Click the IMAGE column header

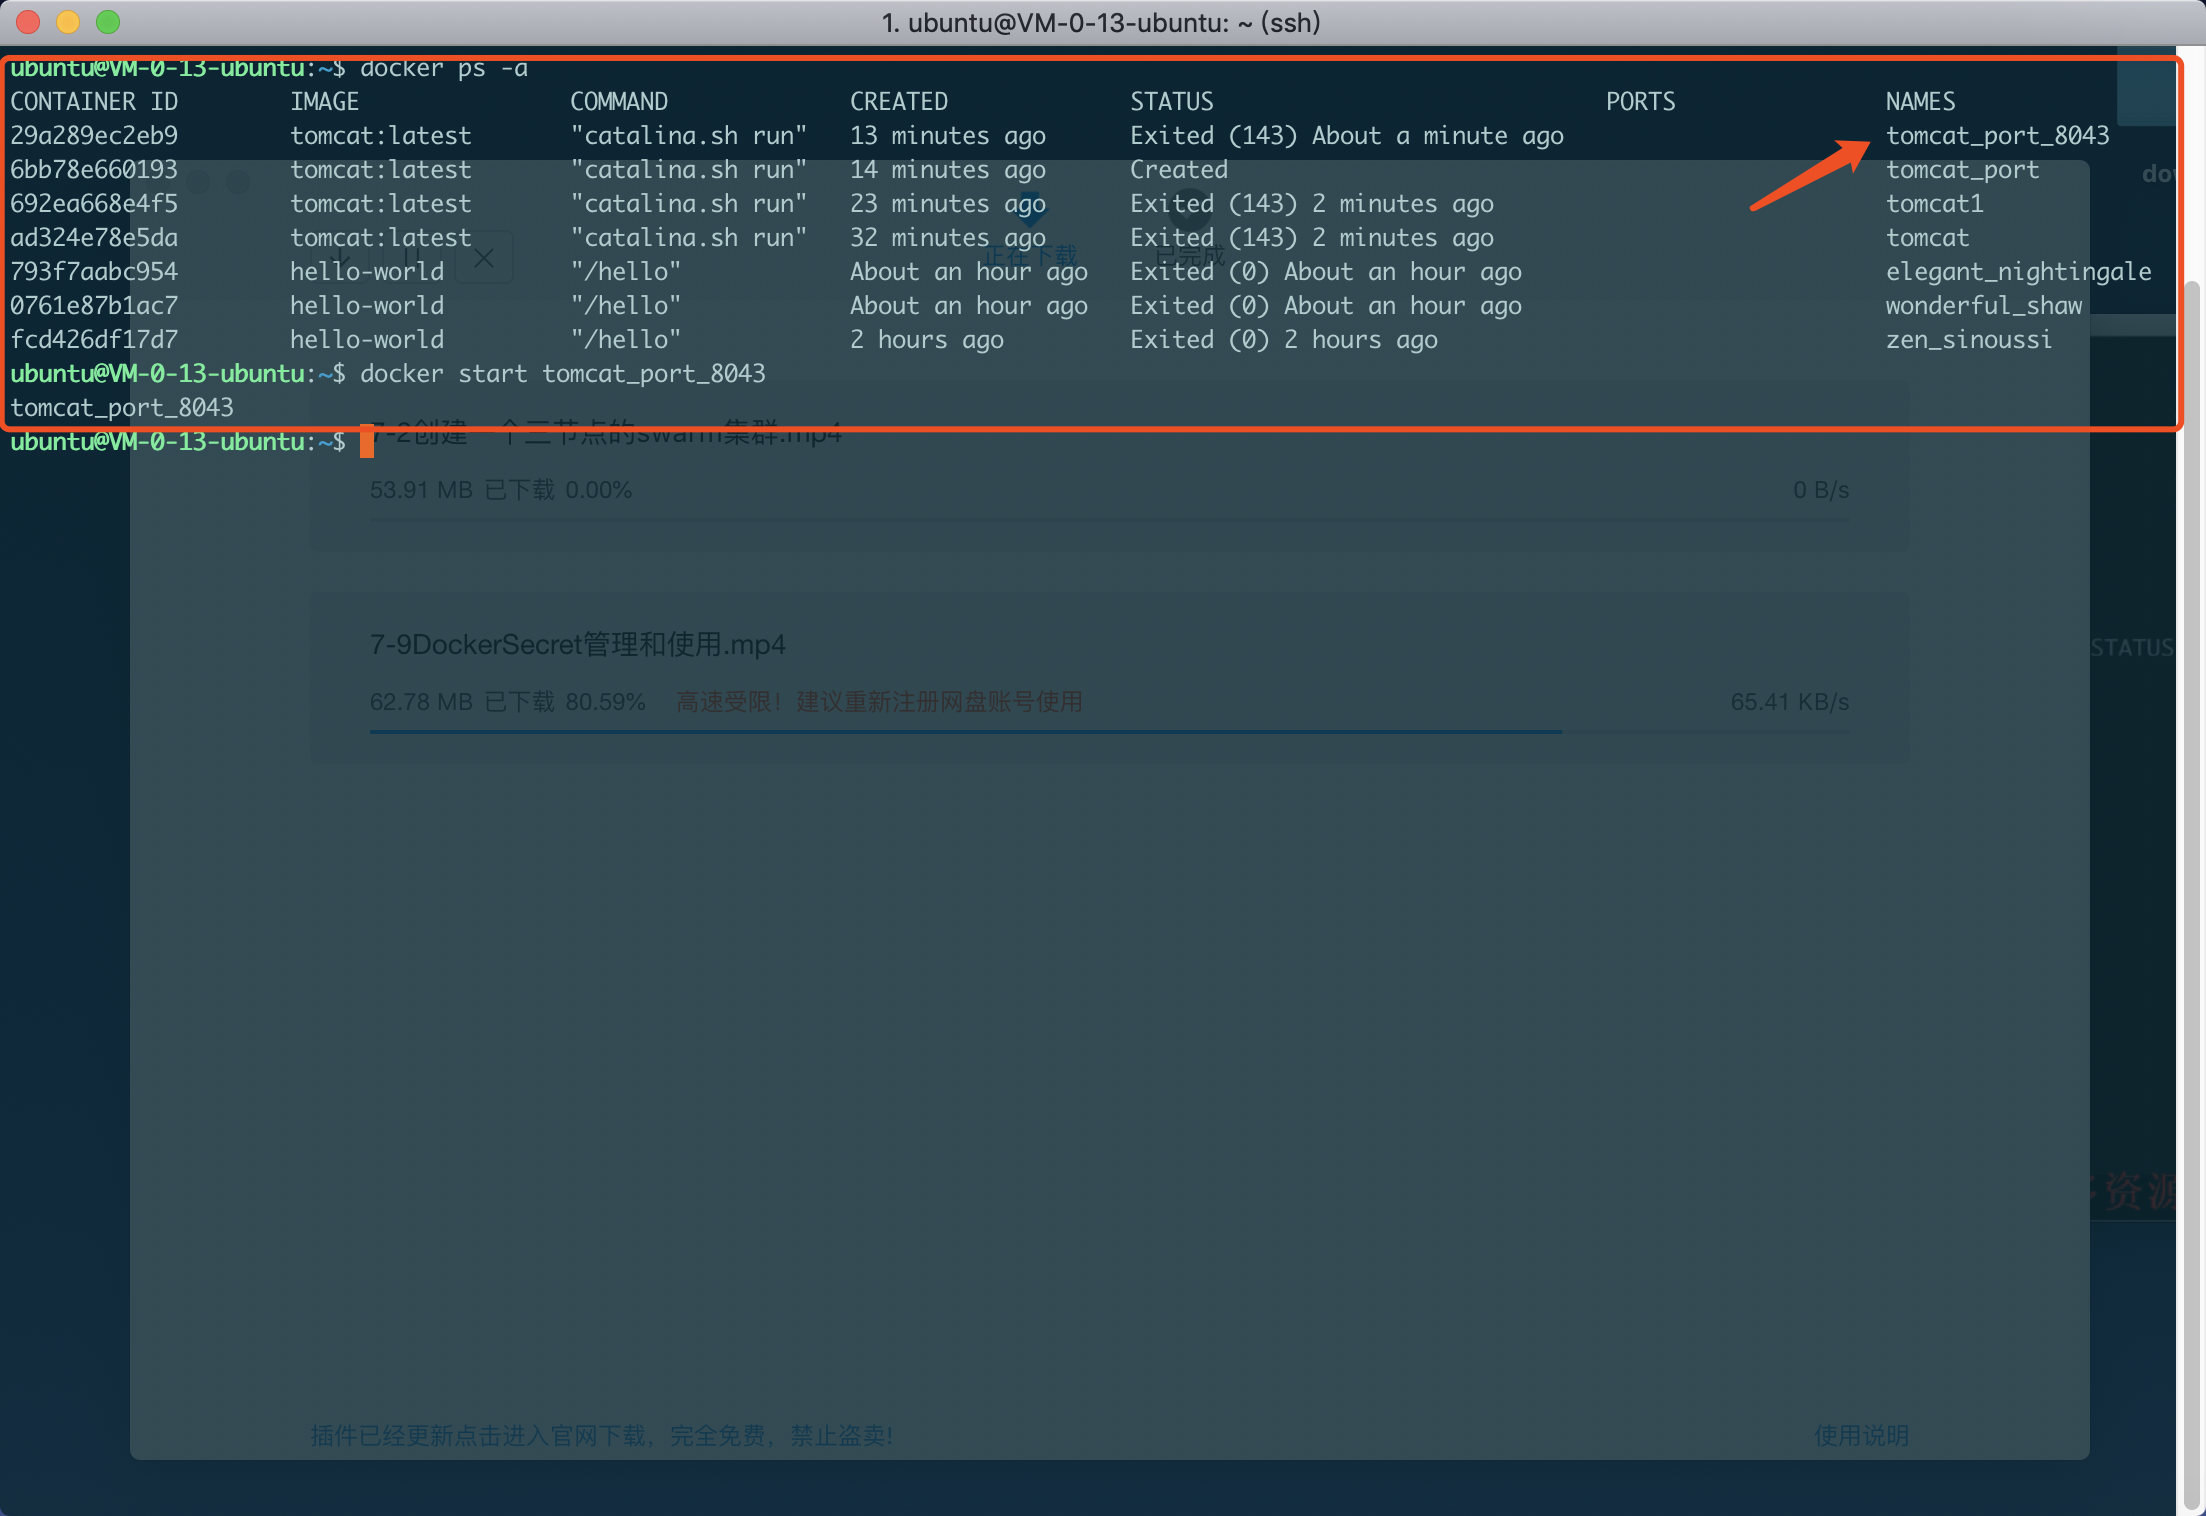tap(325, 102)
